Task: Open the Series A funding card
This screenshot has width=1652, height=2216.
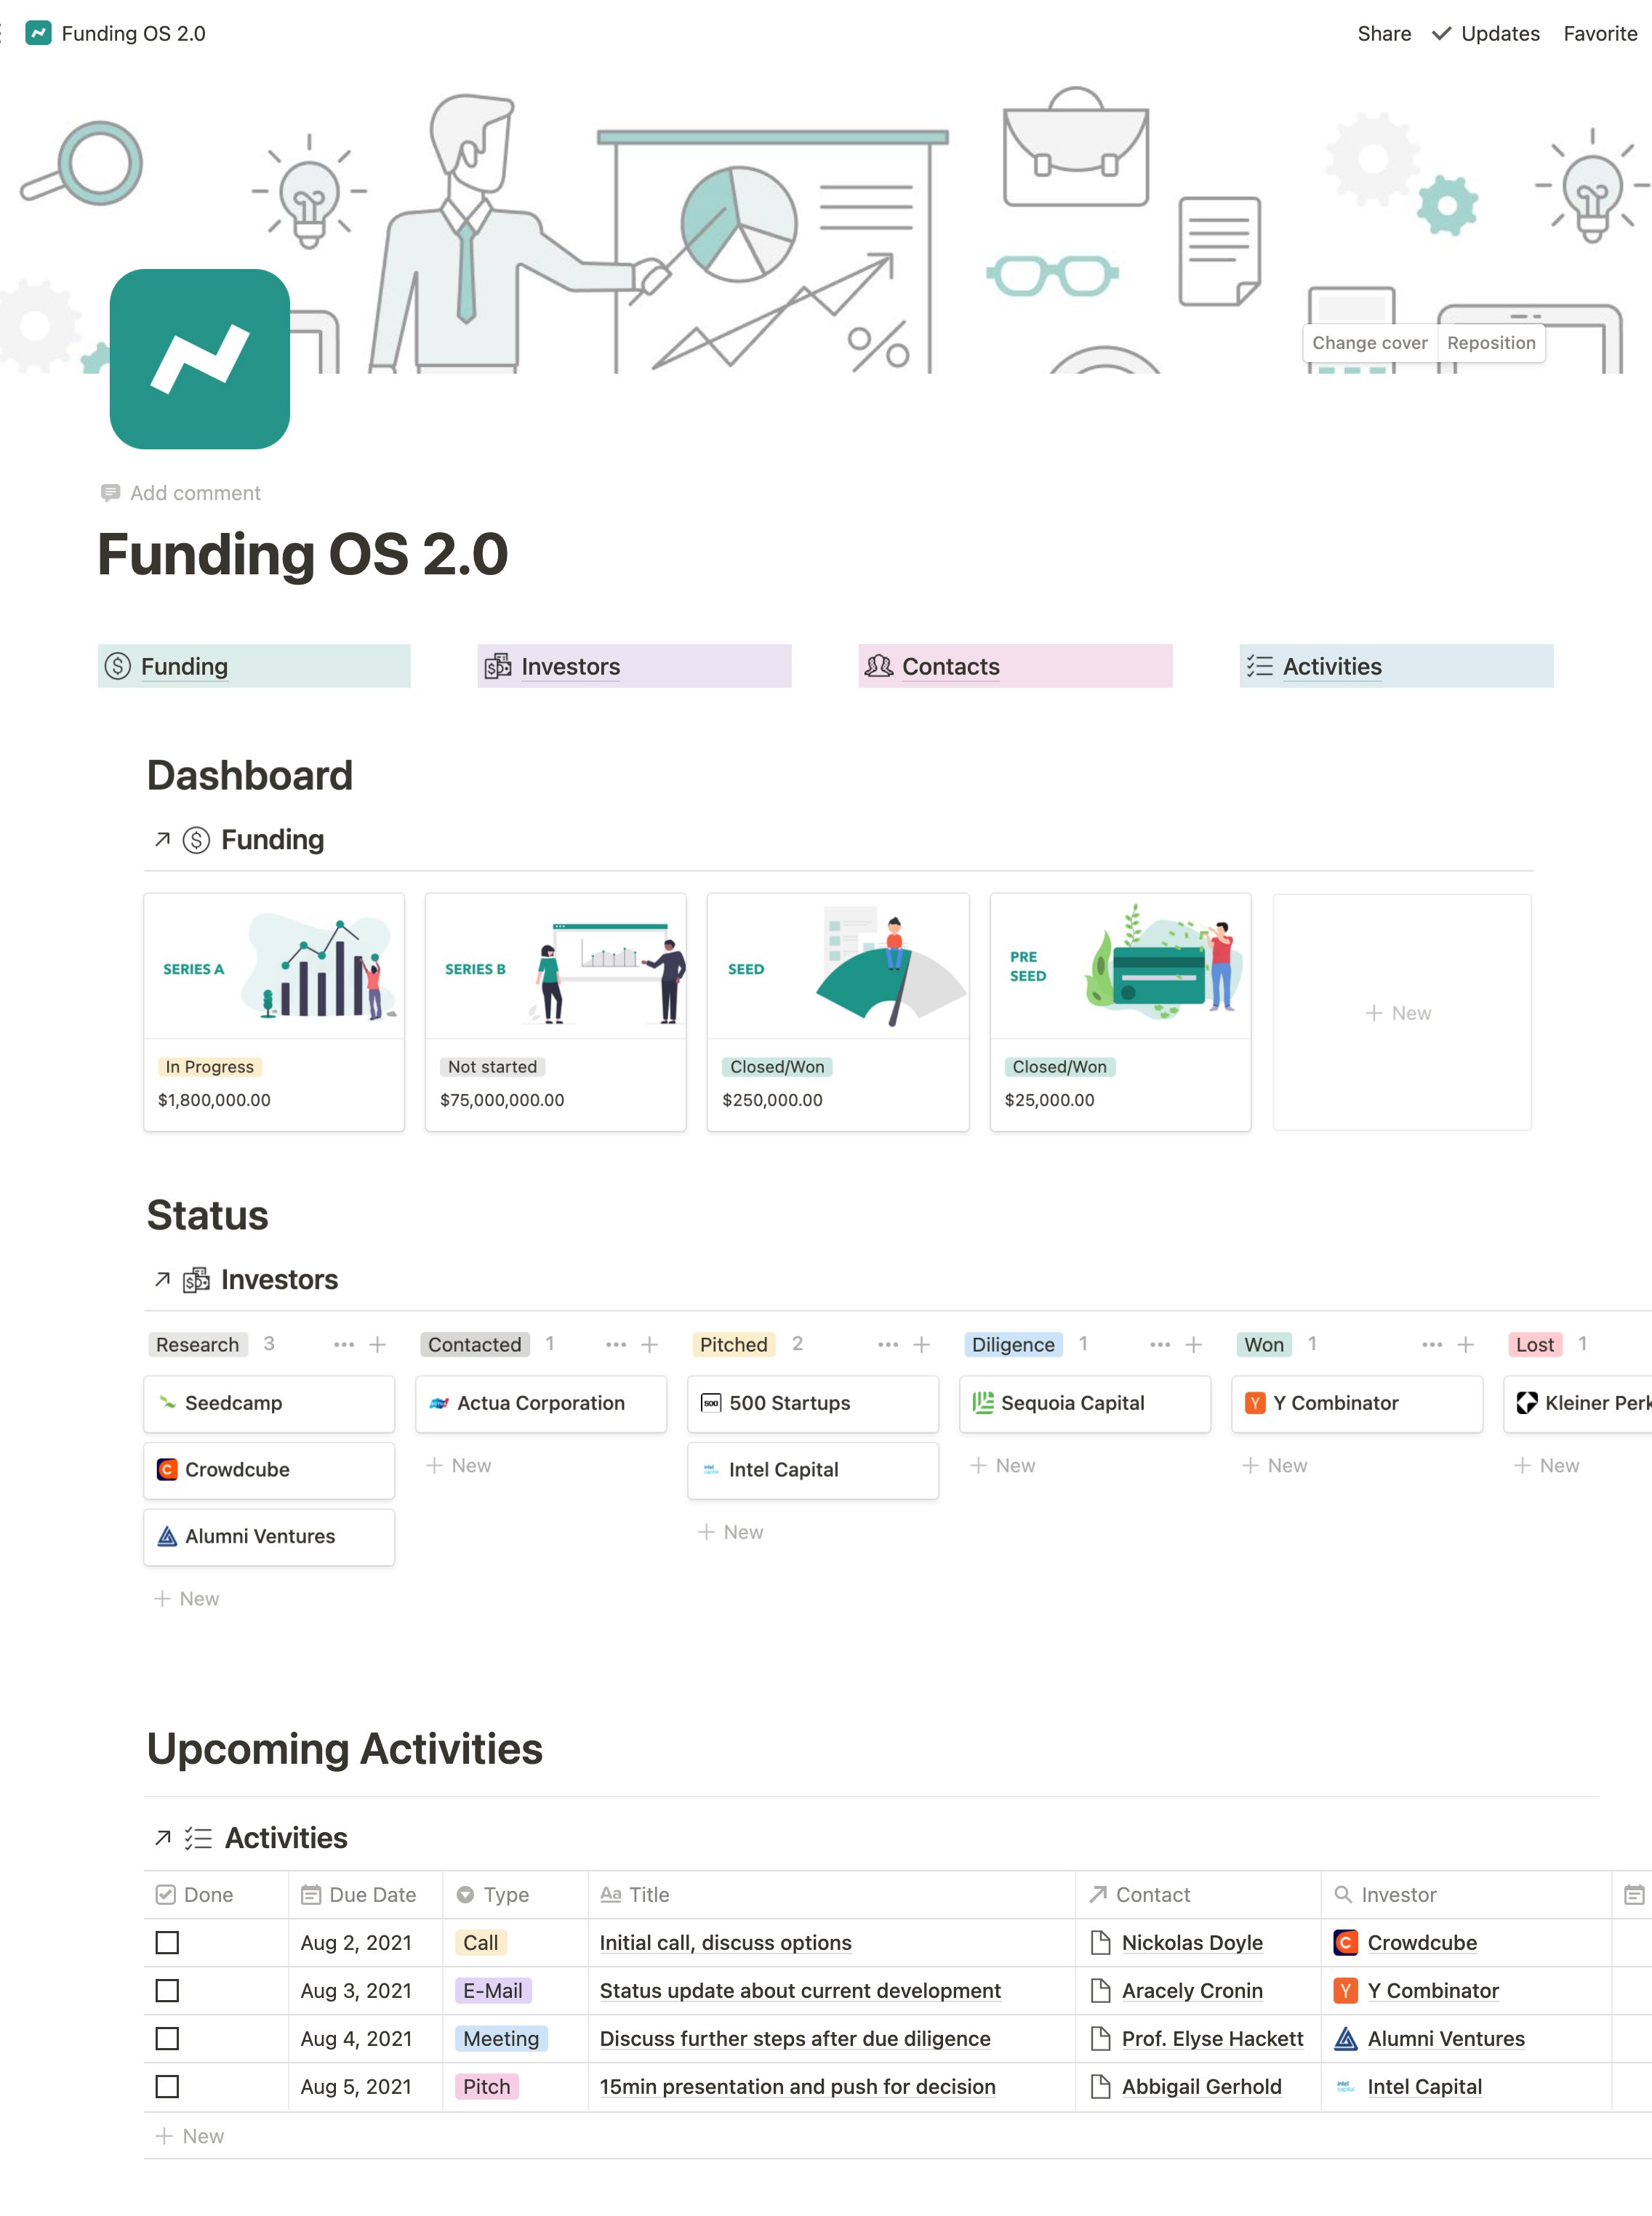Action: (274, 1011)
